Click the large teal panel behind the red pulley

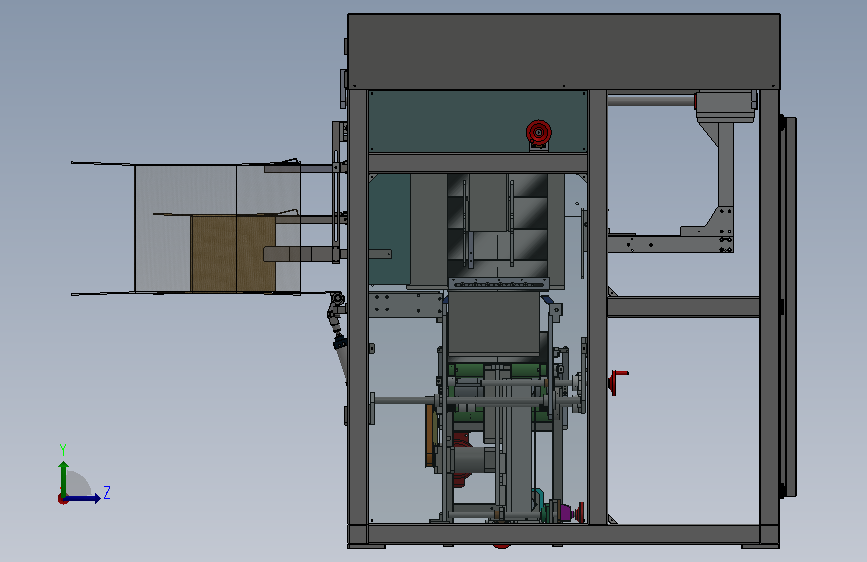(477, 121)
